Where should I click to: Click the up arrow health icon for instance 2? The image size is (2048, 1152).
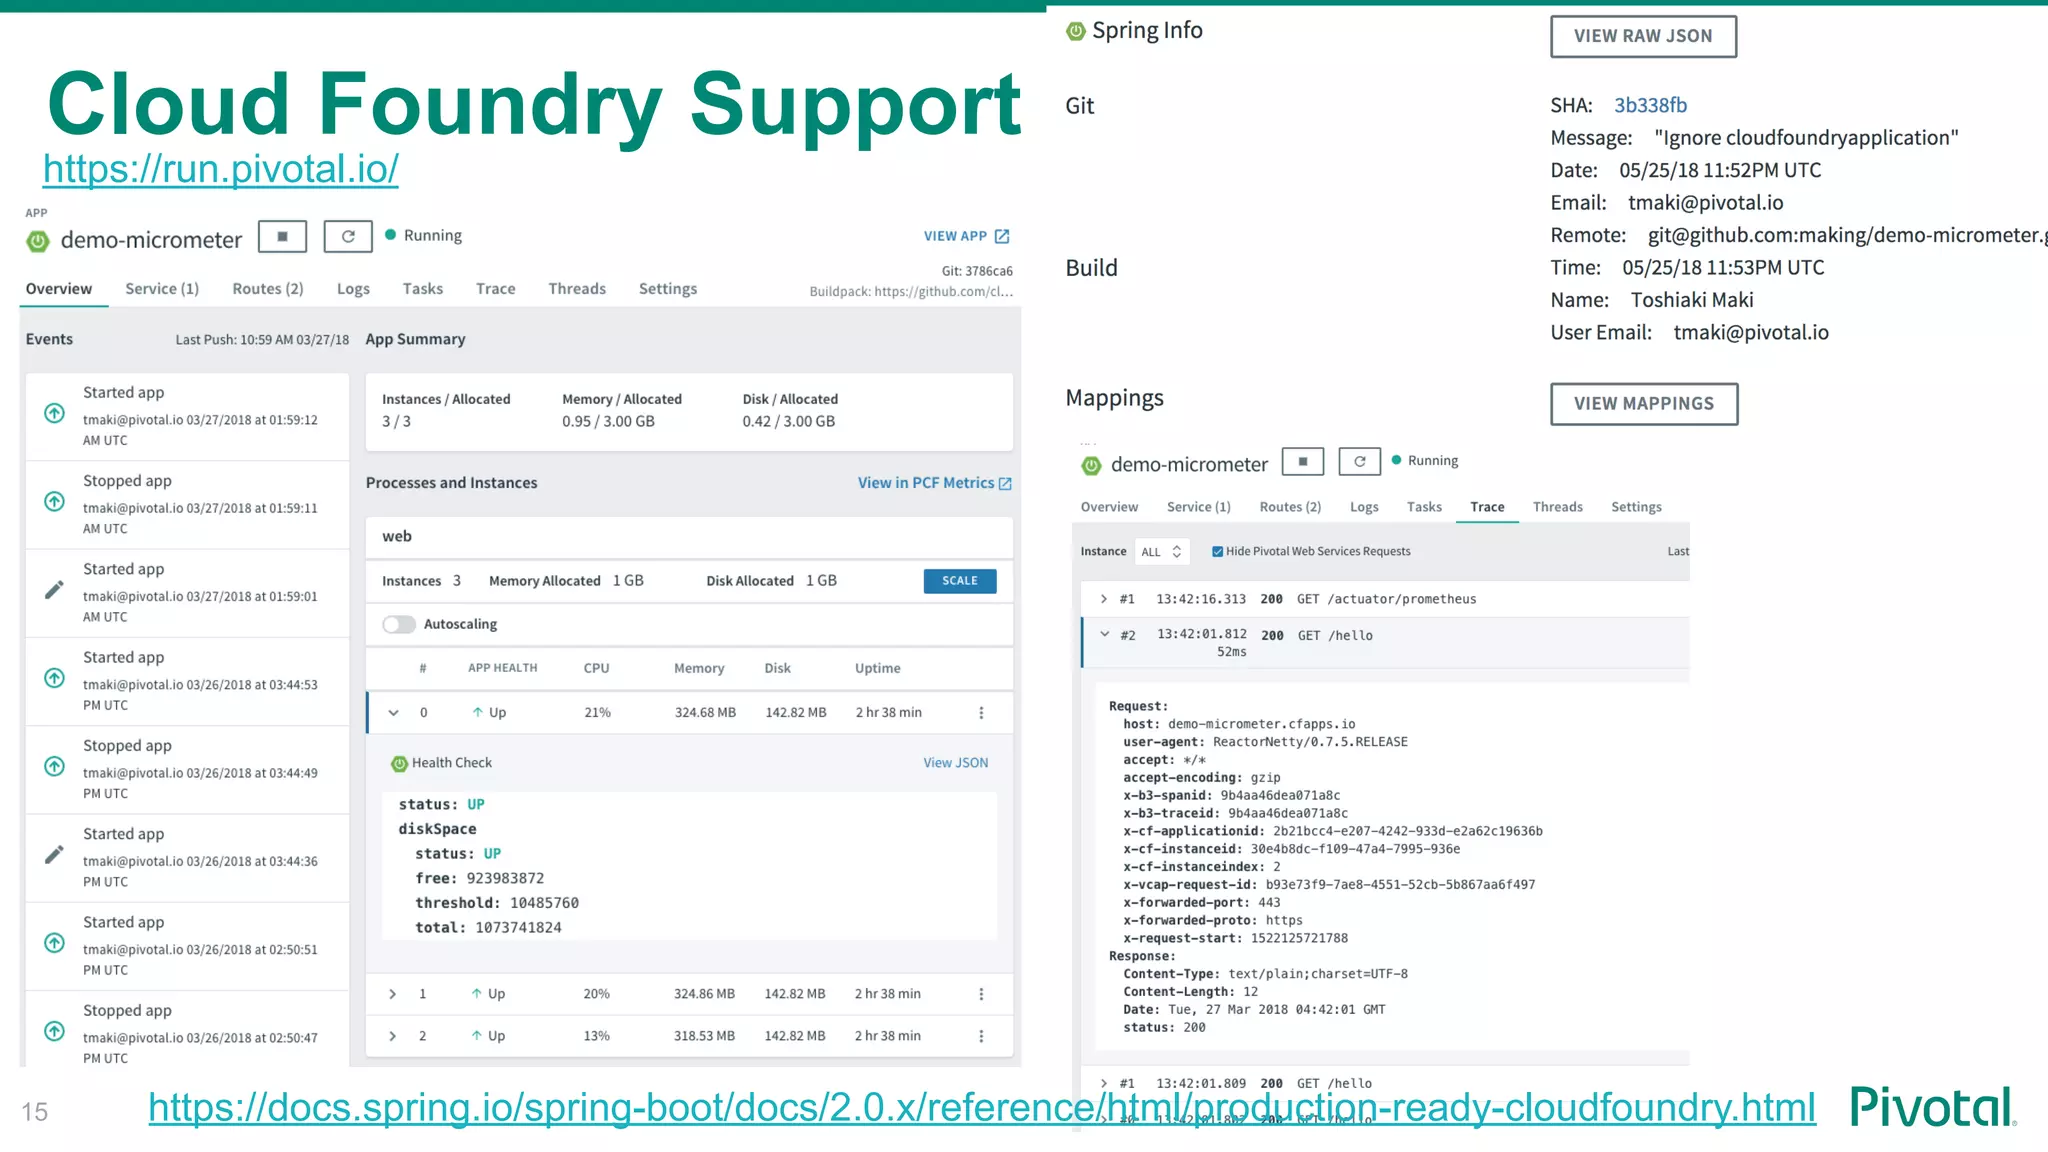pyautogui.click(x=477, y=1036)
